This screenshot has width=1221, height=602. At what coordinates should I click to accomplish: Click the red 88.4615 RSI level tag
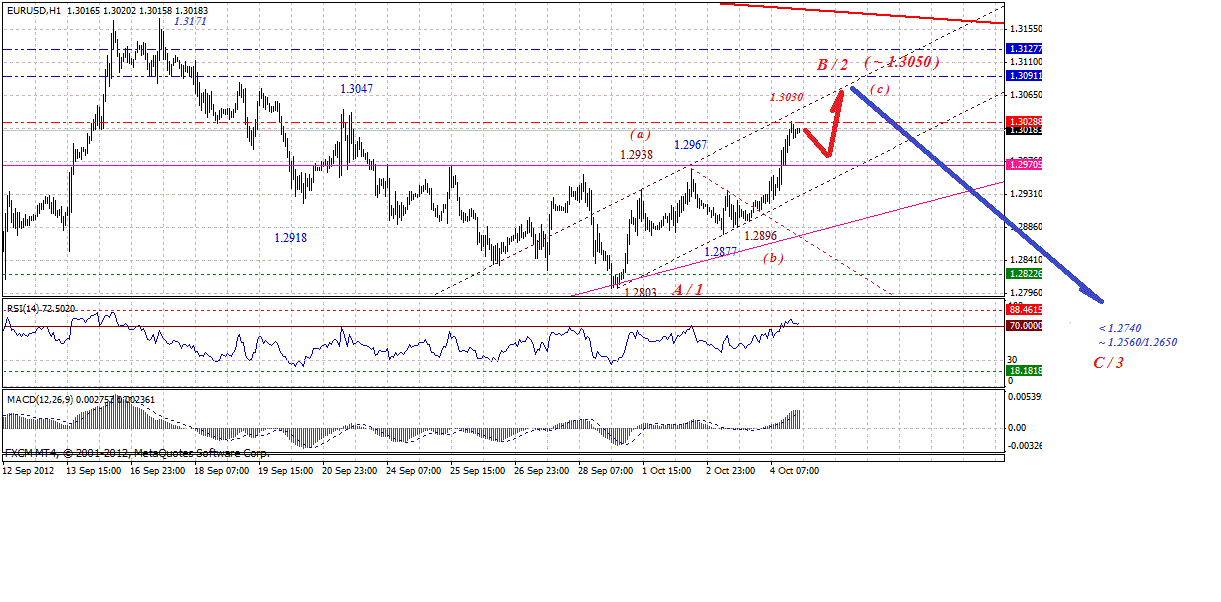1025,310
